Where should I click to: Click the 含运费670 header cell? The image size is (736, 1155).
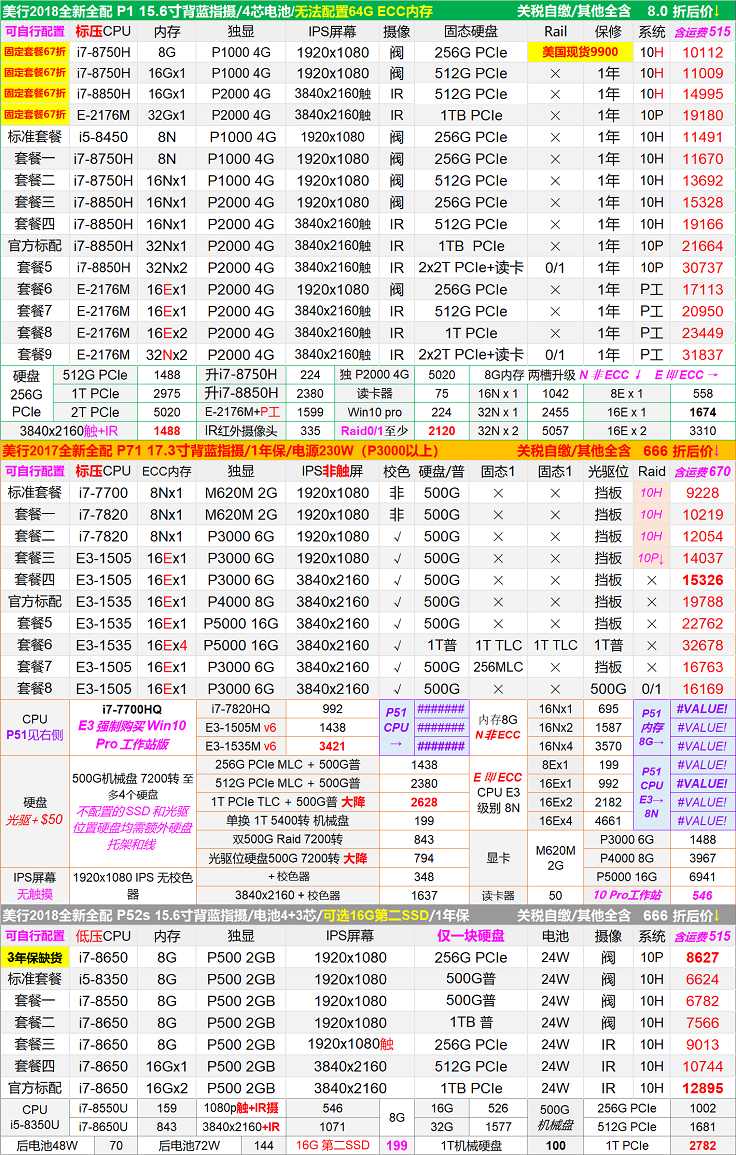click(x=702, y=471)
